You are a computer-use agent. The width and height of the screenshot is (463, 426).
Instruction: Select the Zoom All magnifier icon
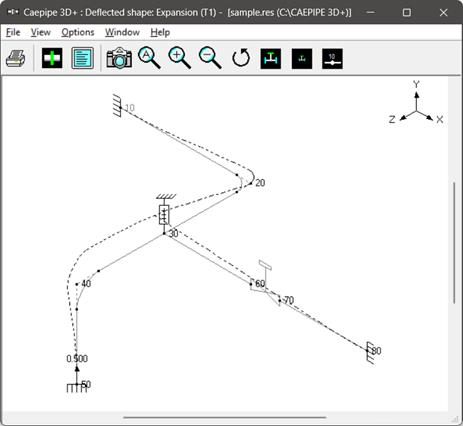pos(149,58)
